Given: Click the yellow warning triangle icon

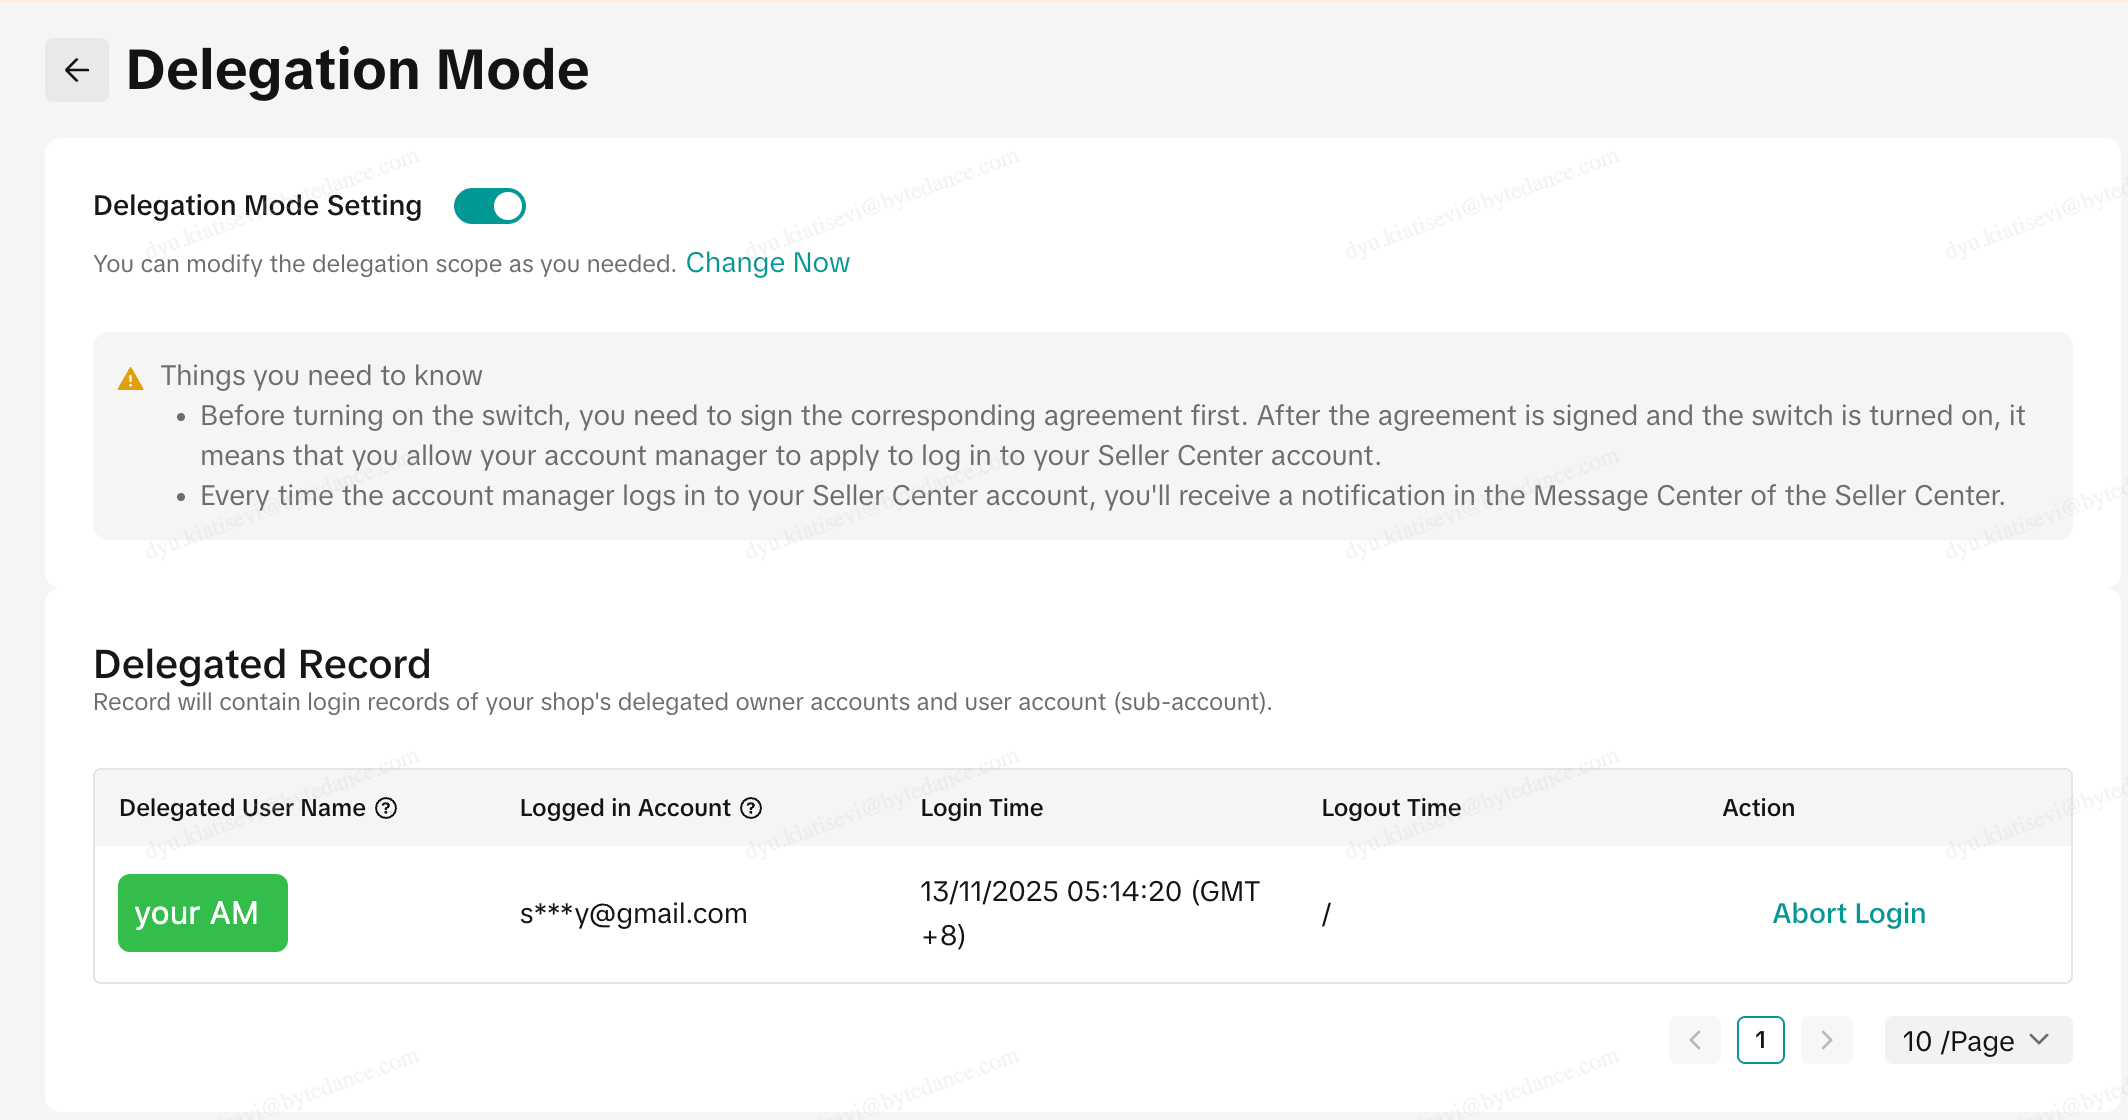Looking at the screenshot, I should (131, 379).
